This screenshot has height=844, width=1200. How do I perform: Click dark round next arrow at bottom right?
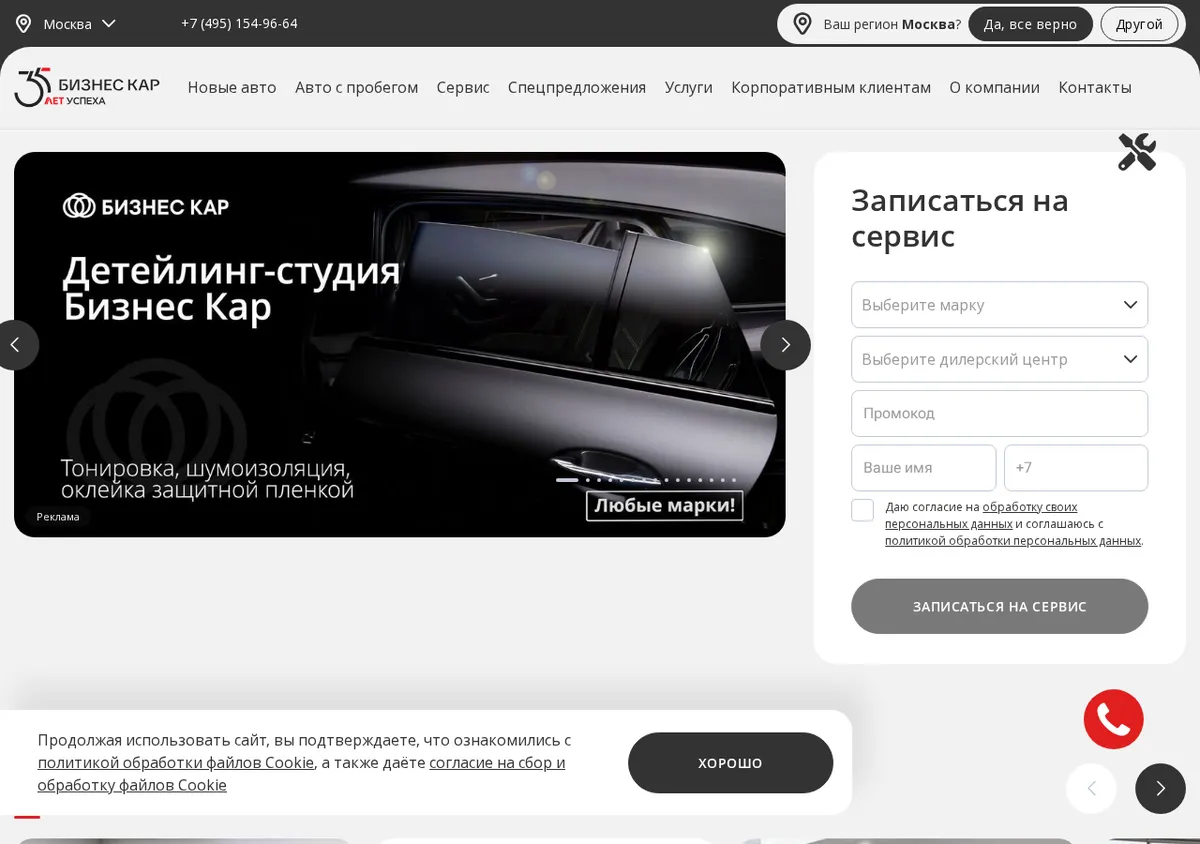pos(1160,788)
